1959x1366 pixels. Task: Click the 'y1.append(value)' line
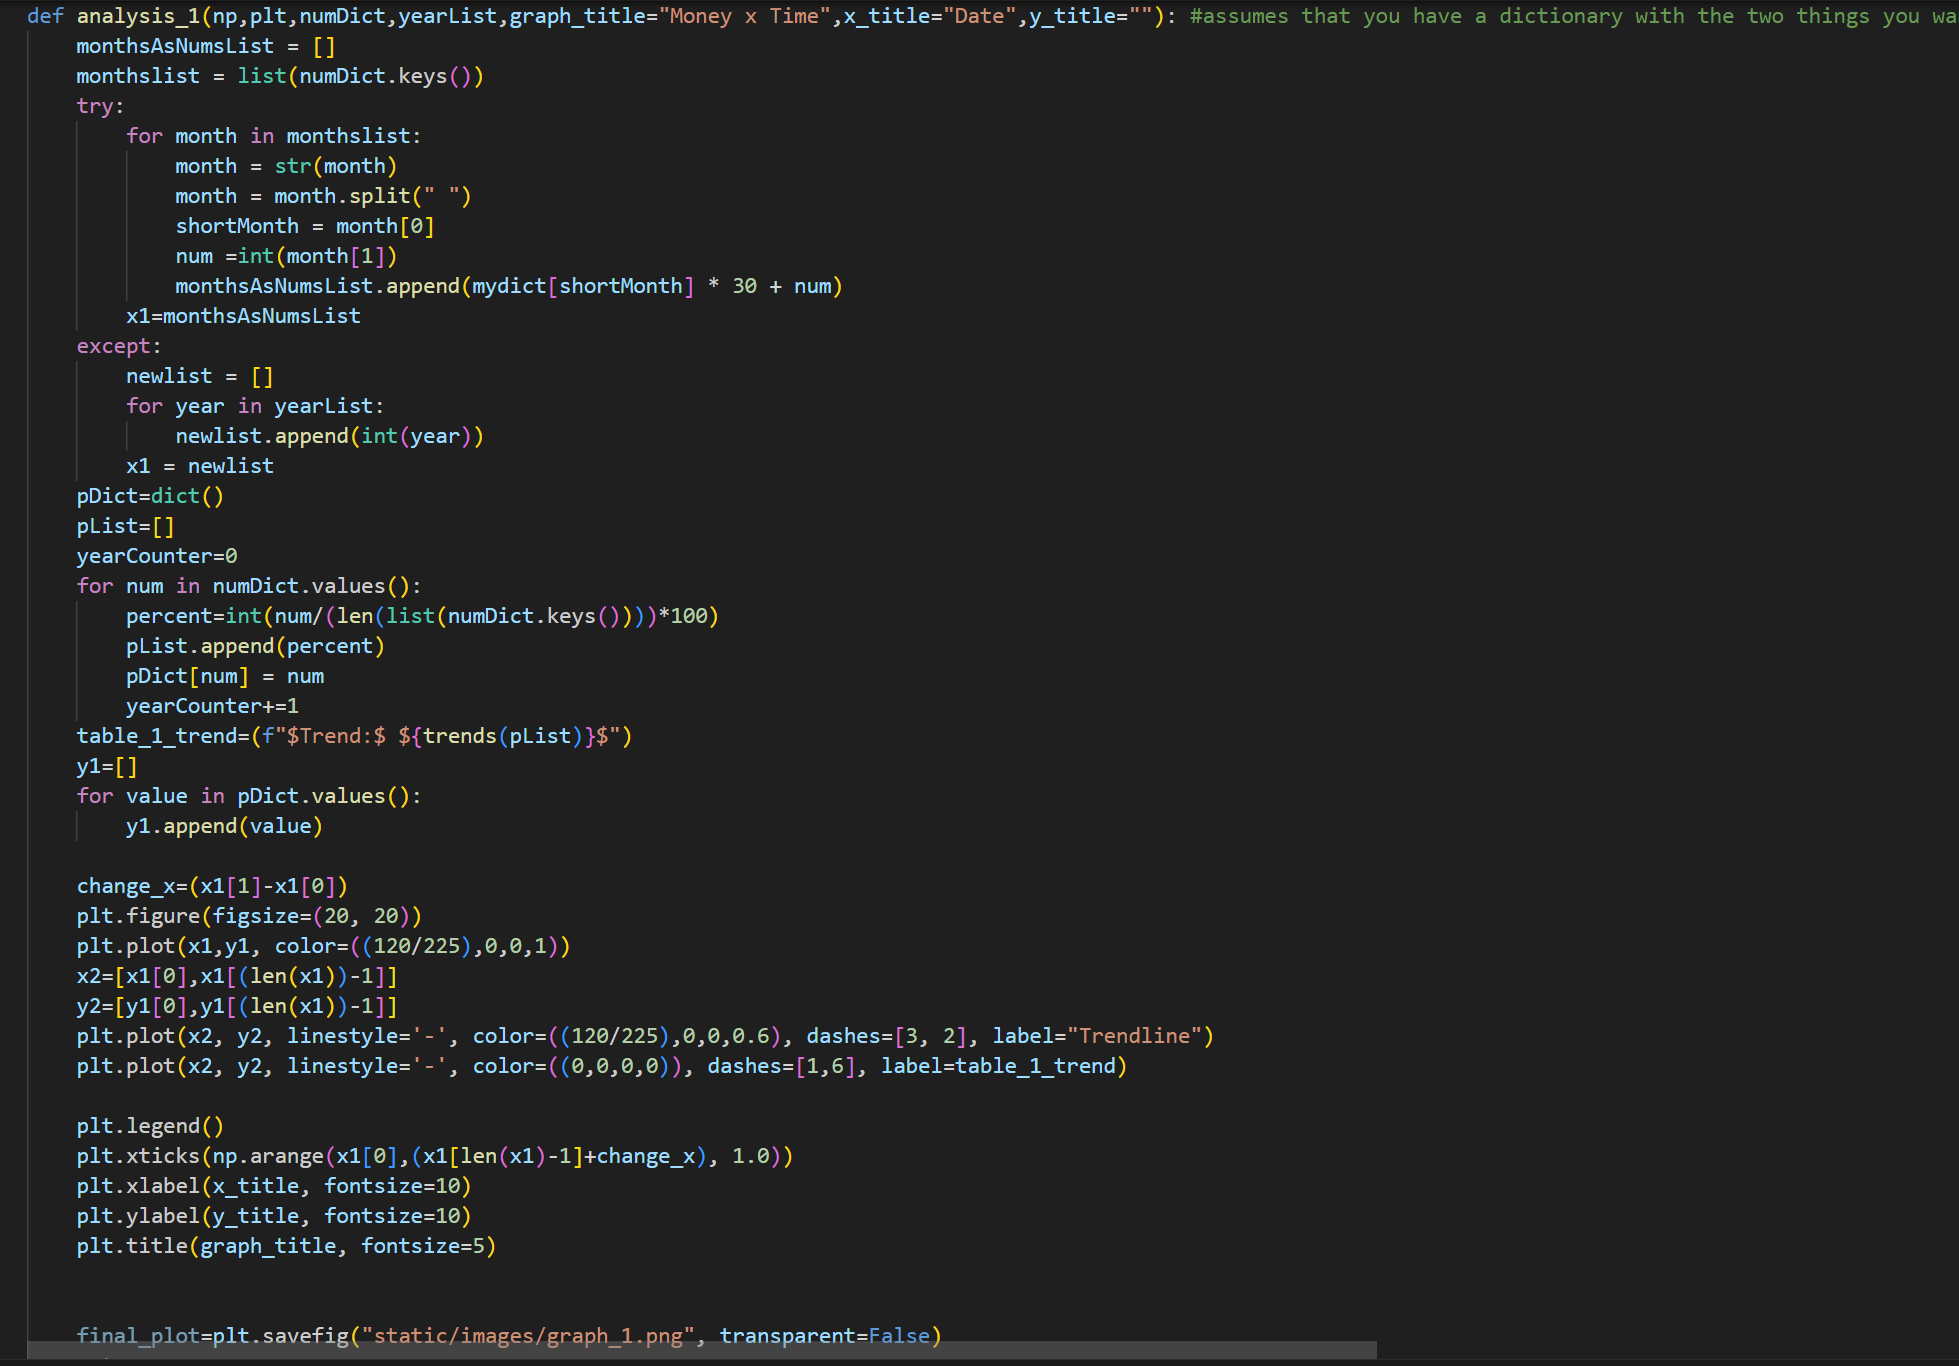pyautogui.click(x=224, y=826)
